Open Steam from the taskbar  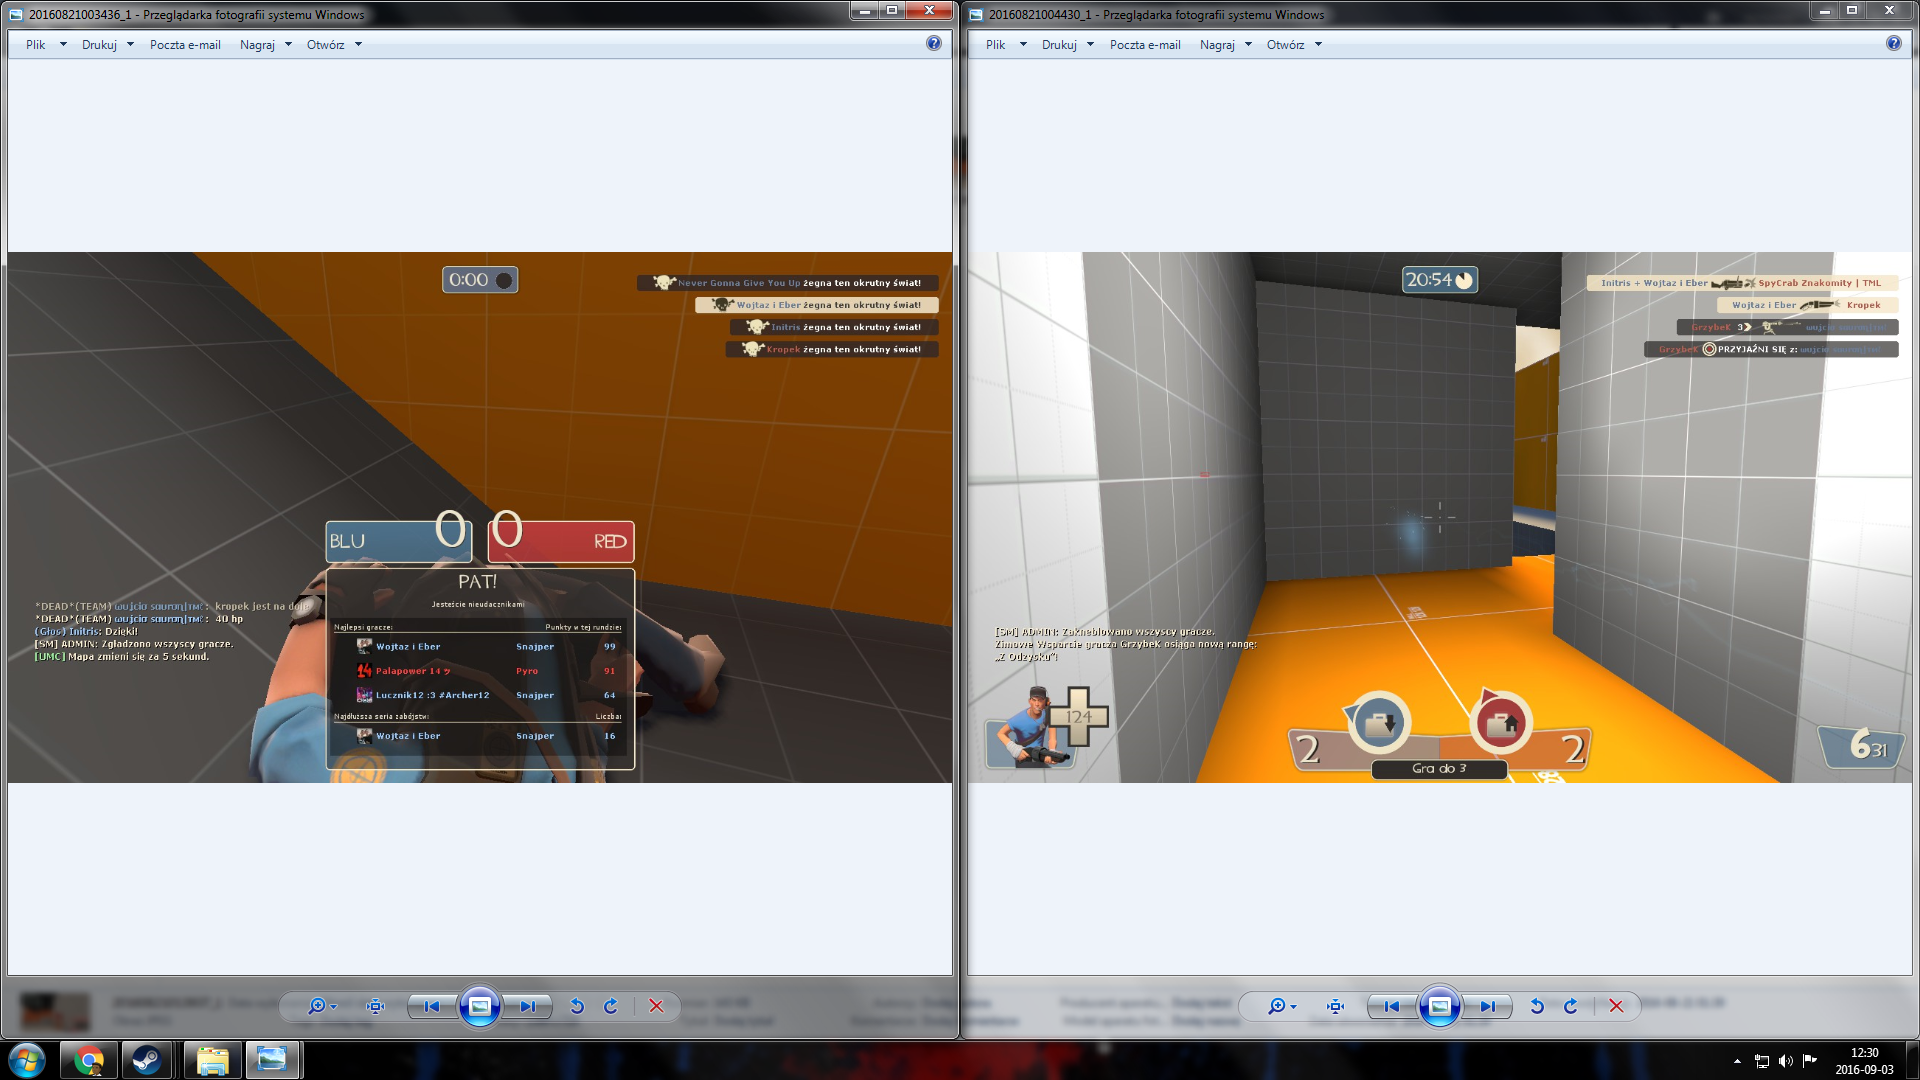point(147,1060)
